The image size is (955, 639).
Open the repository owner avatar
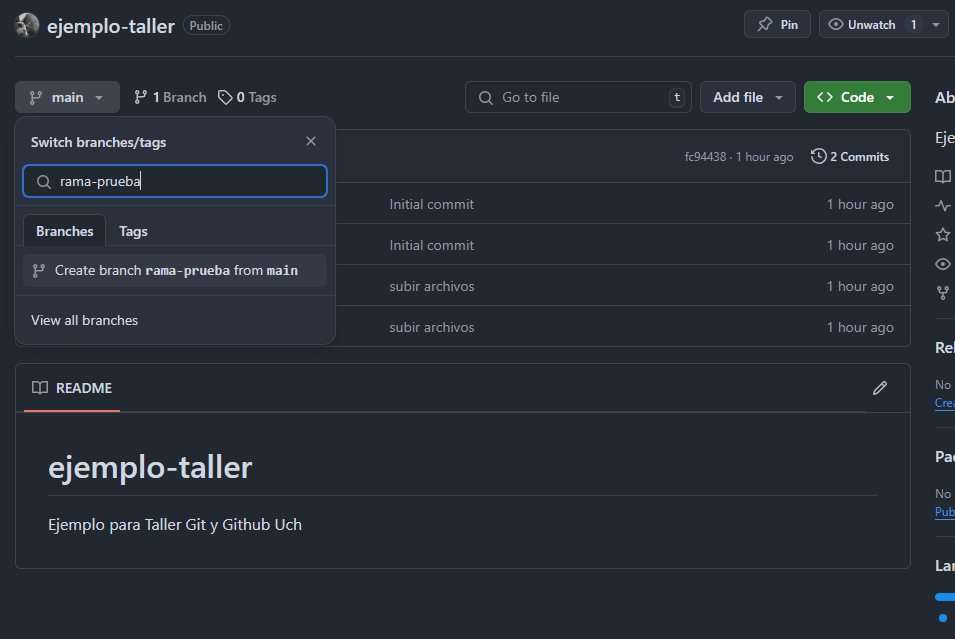27,26
